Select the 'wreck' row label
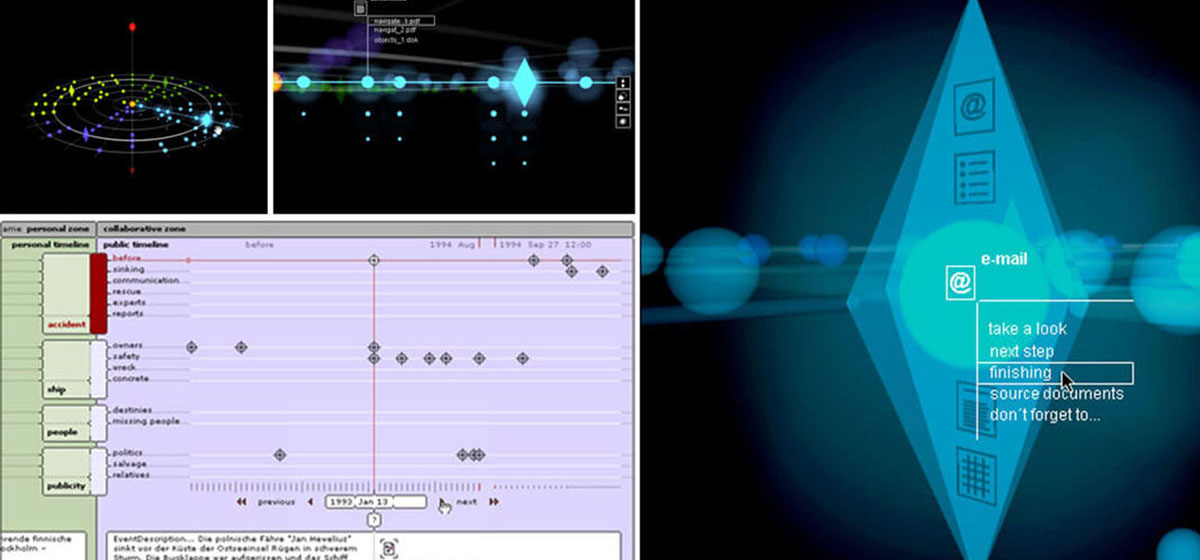This screenshot has width=1200, height=560. [126, 368]
